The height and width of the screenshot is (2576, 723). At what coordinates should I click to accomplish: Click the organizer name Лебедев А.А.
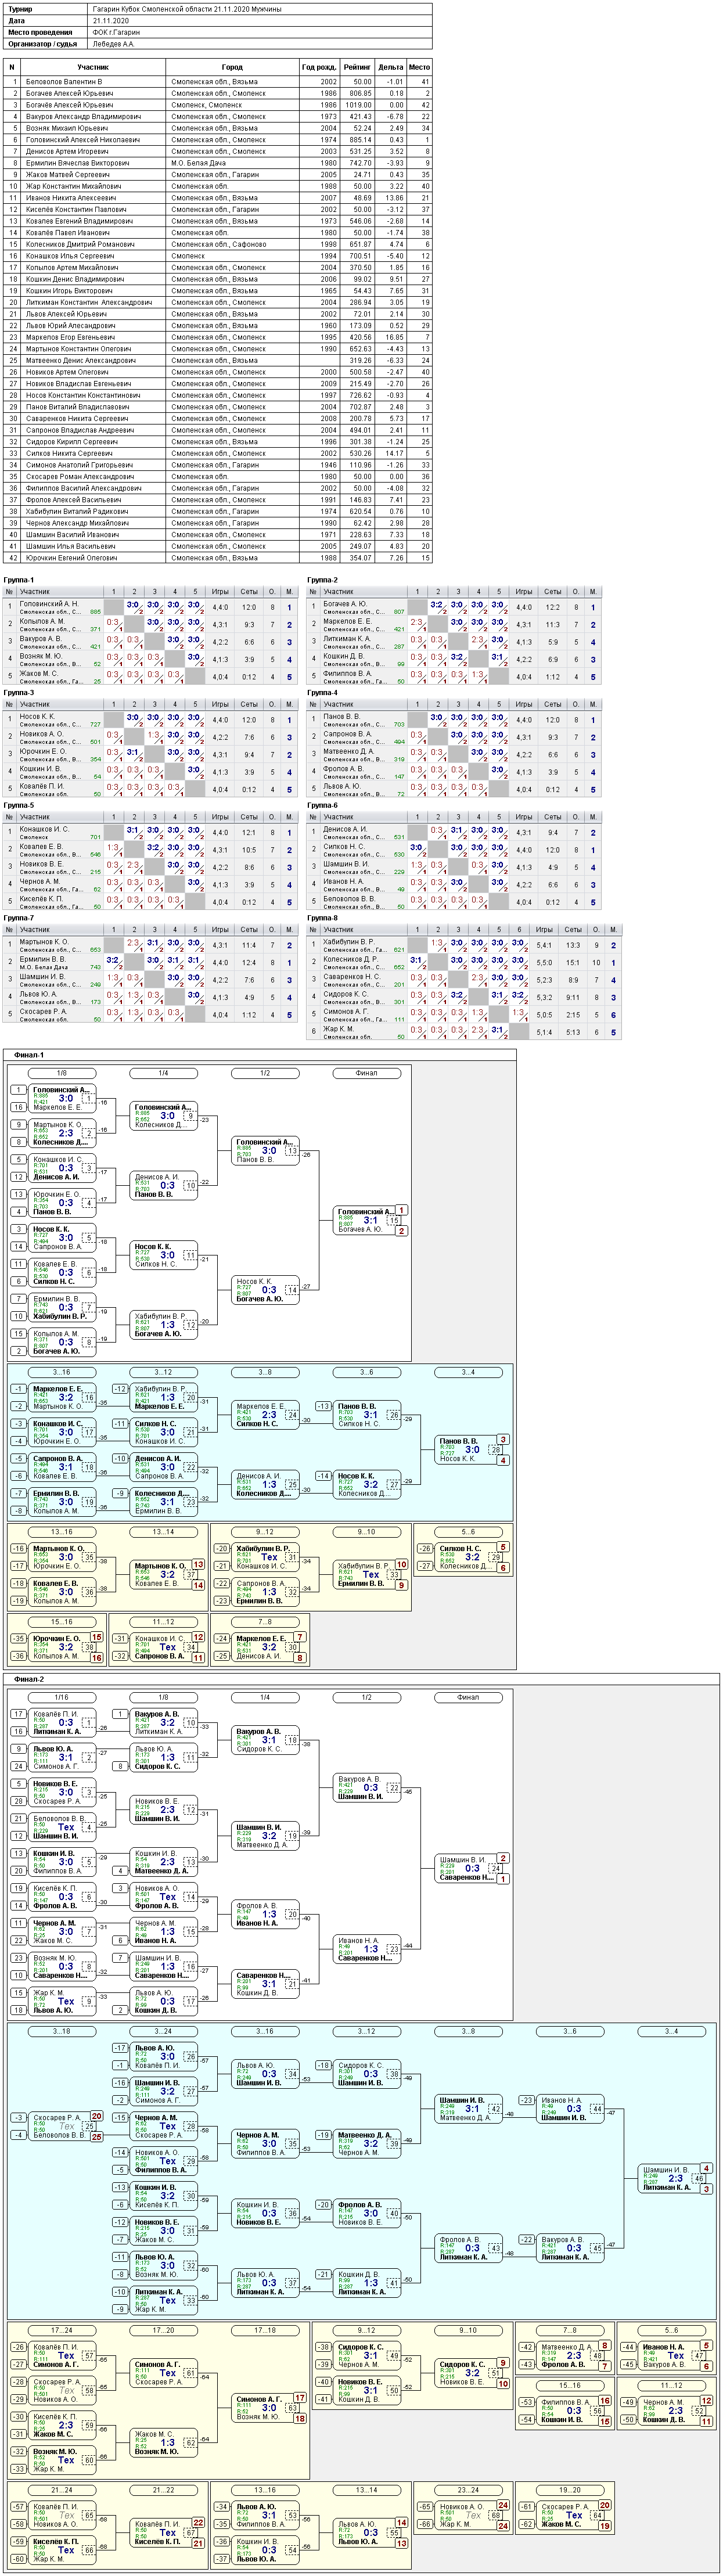click(113, 44)
